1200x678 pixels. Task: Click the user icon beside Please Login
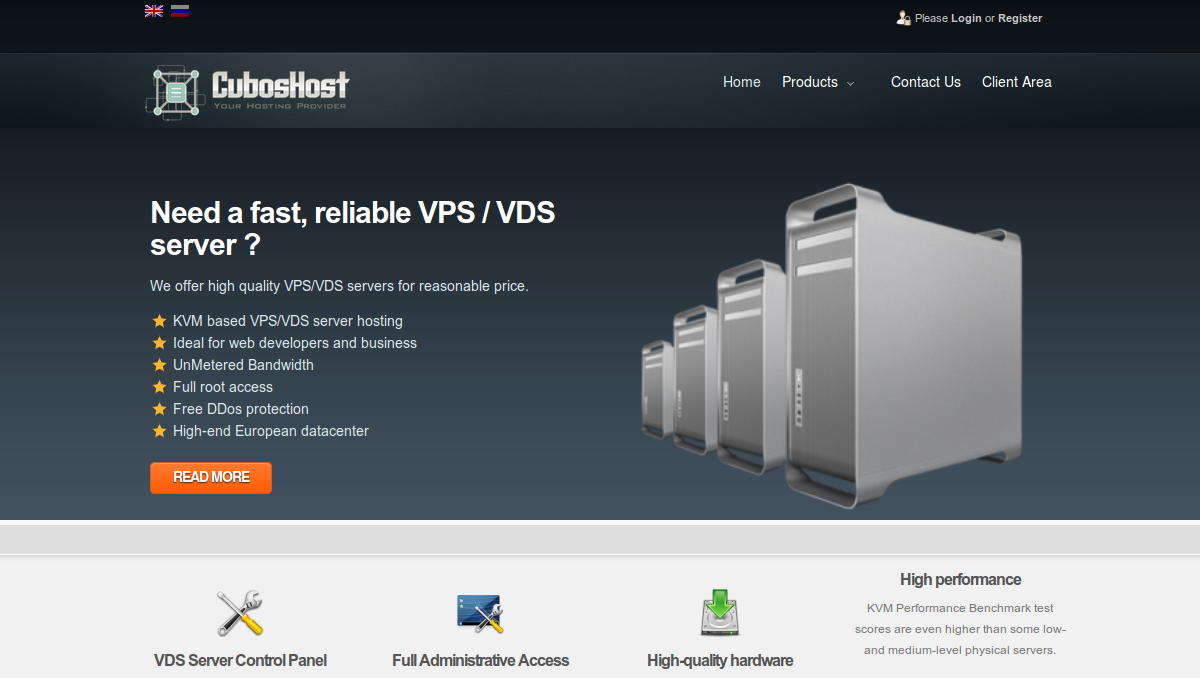point(903,18)
